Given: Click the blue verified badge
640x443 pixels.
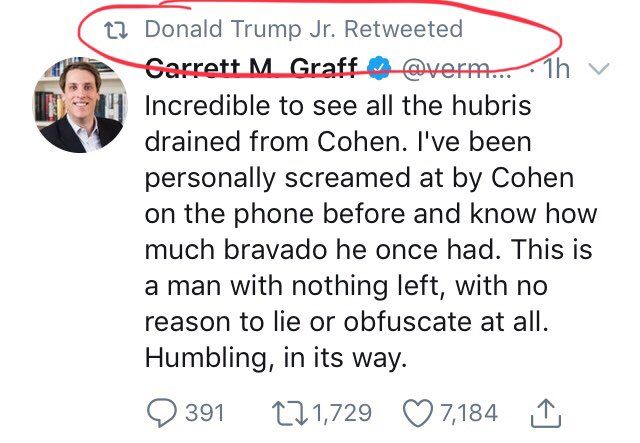Looking at the screenshot, I should pos(378,71).
